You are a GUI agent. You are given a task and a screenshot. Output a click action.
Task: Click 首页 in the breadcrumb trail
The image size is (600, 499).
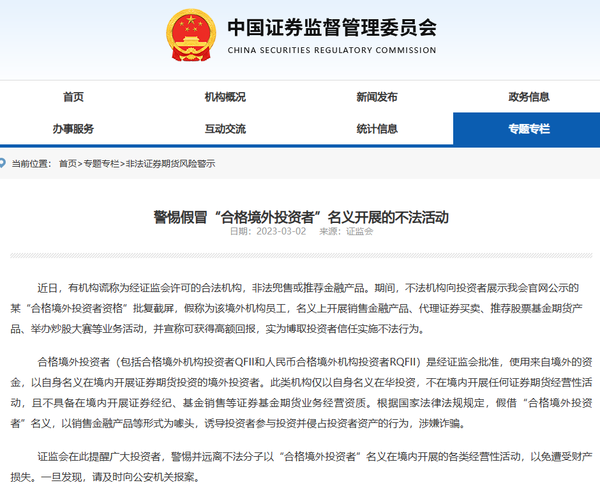(67, 162)
